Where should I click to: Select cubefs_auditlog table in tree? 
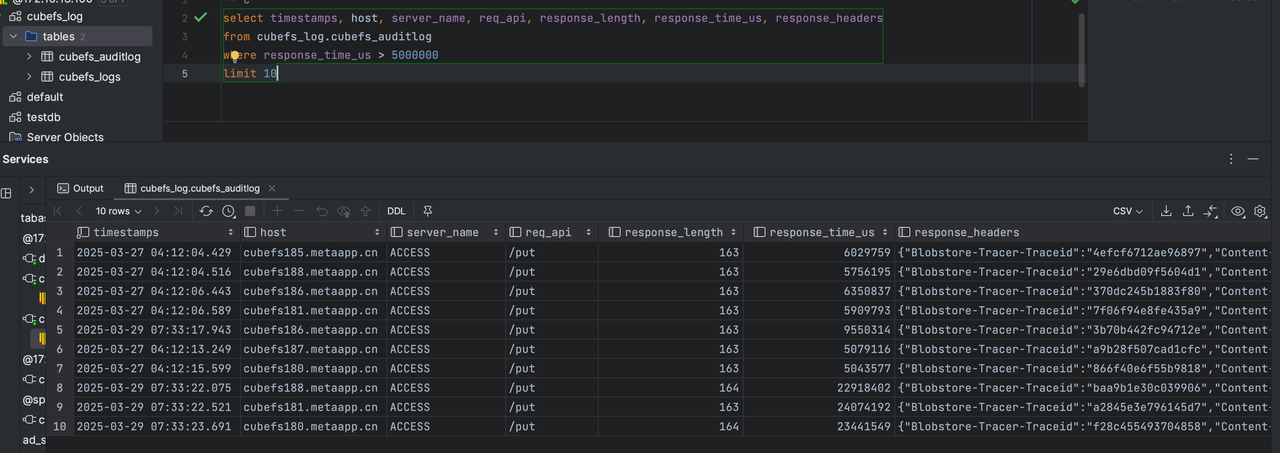point(99,57)
